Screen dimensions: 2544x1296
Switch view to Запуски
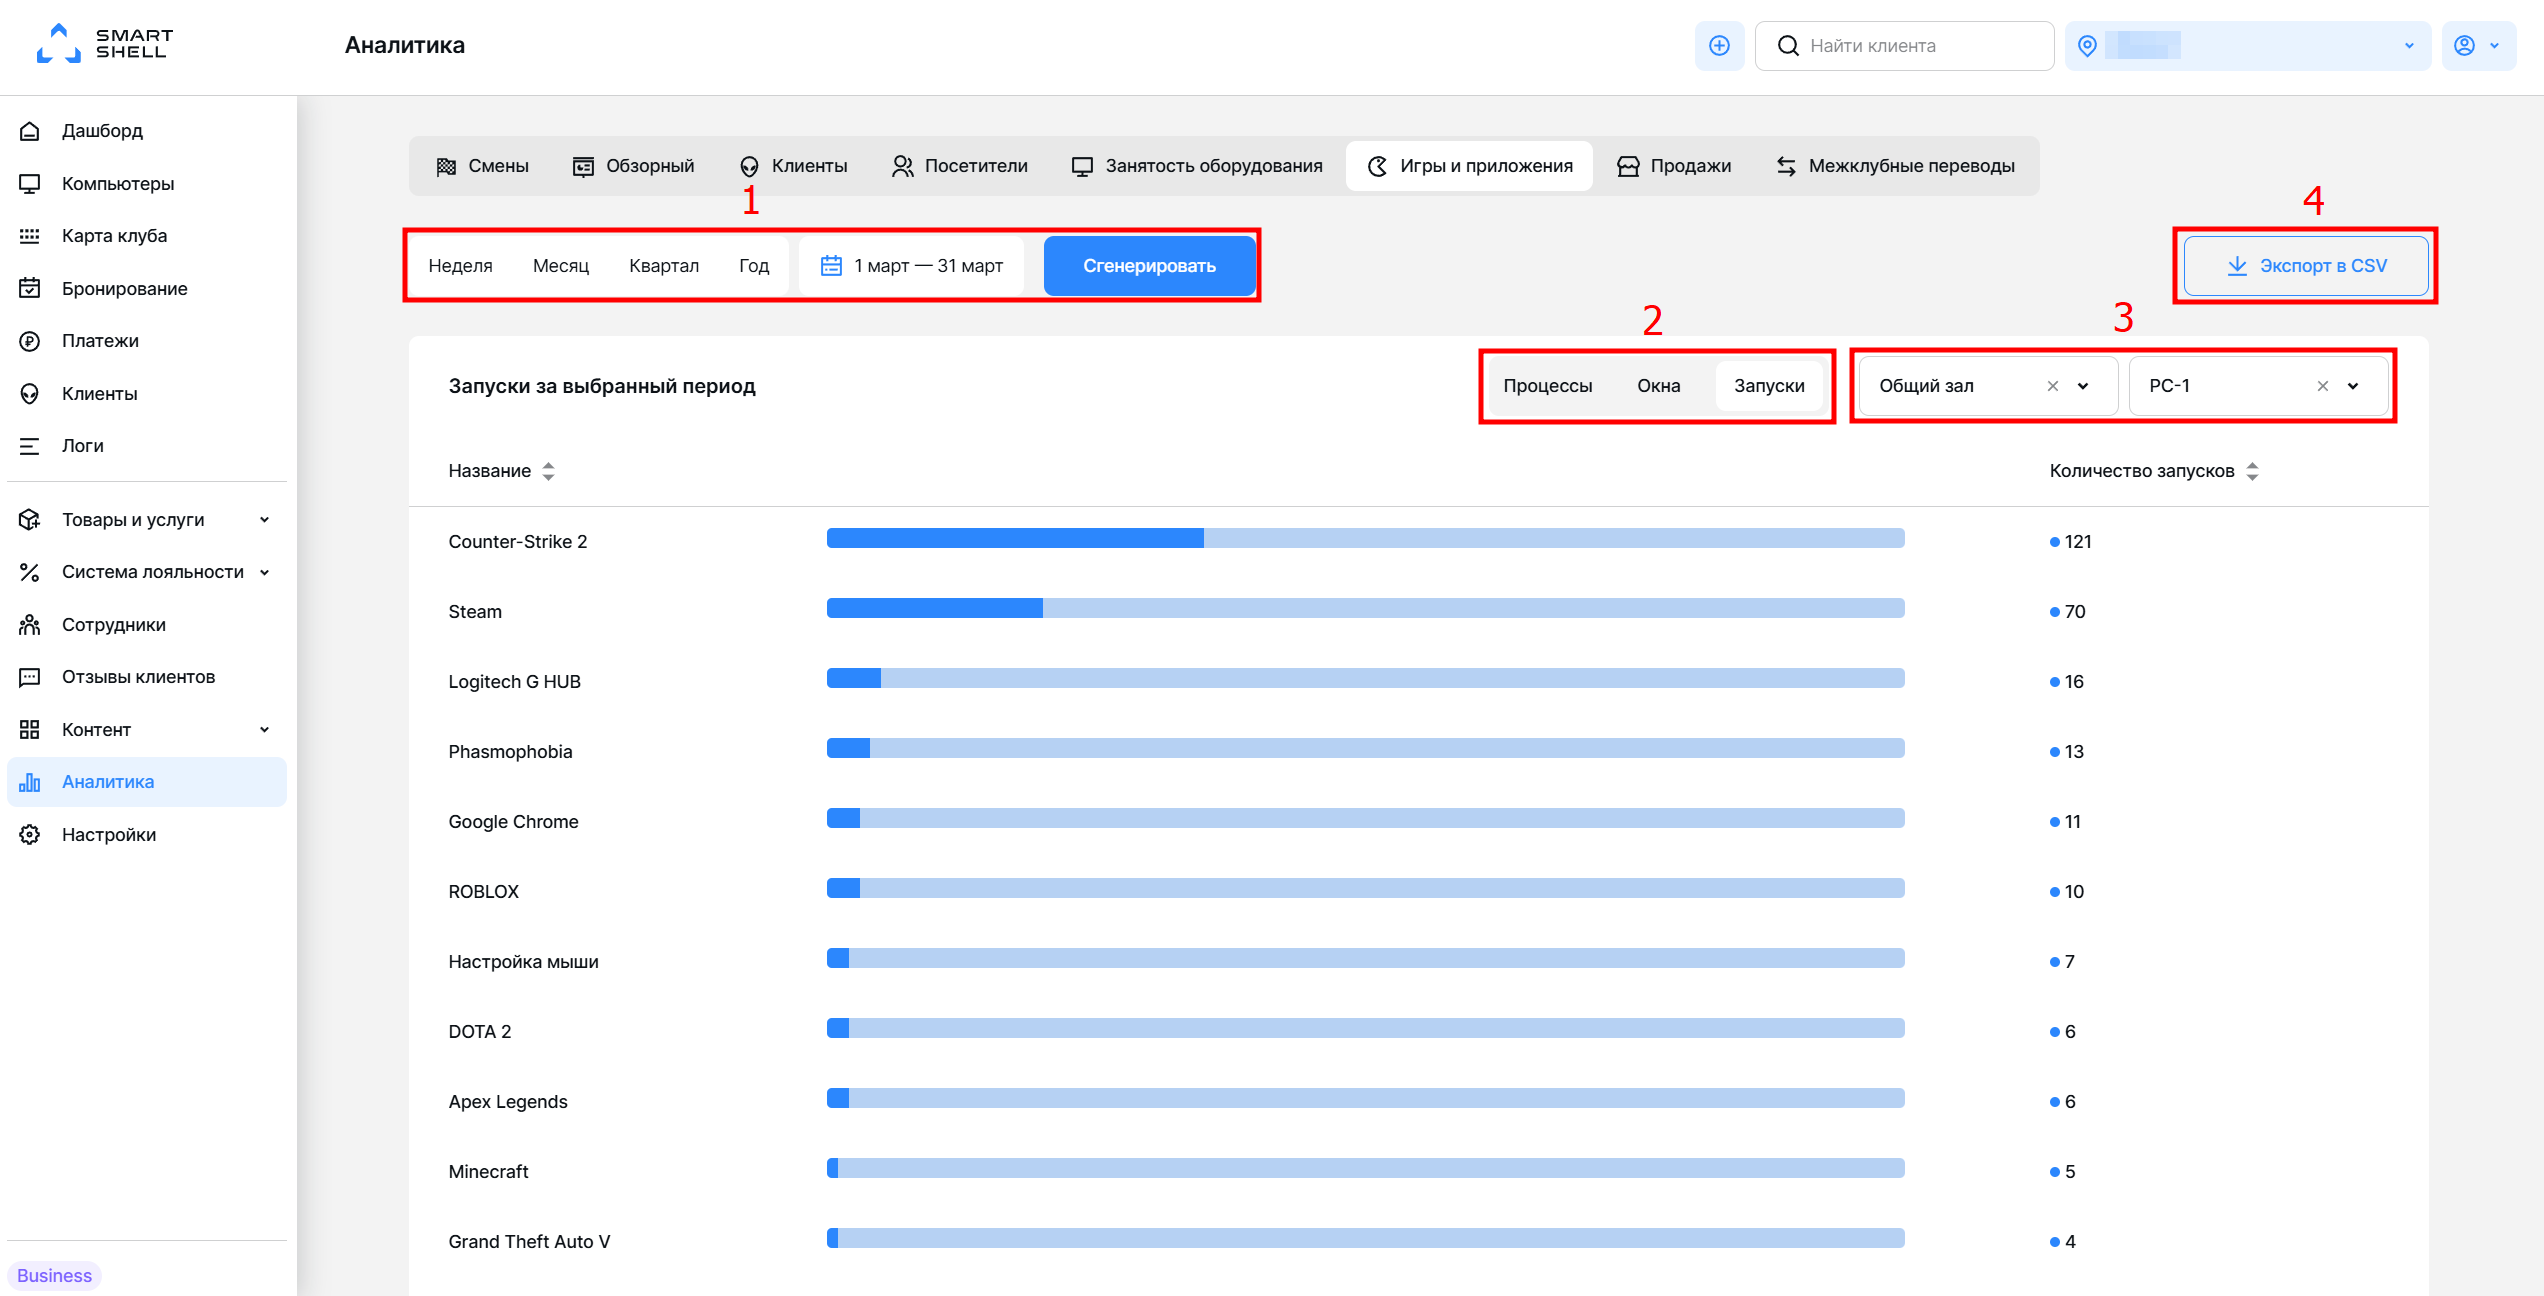1770,386
